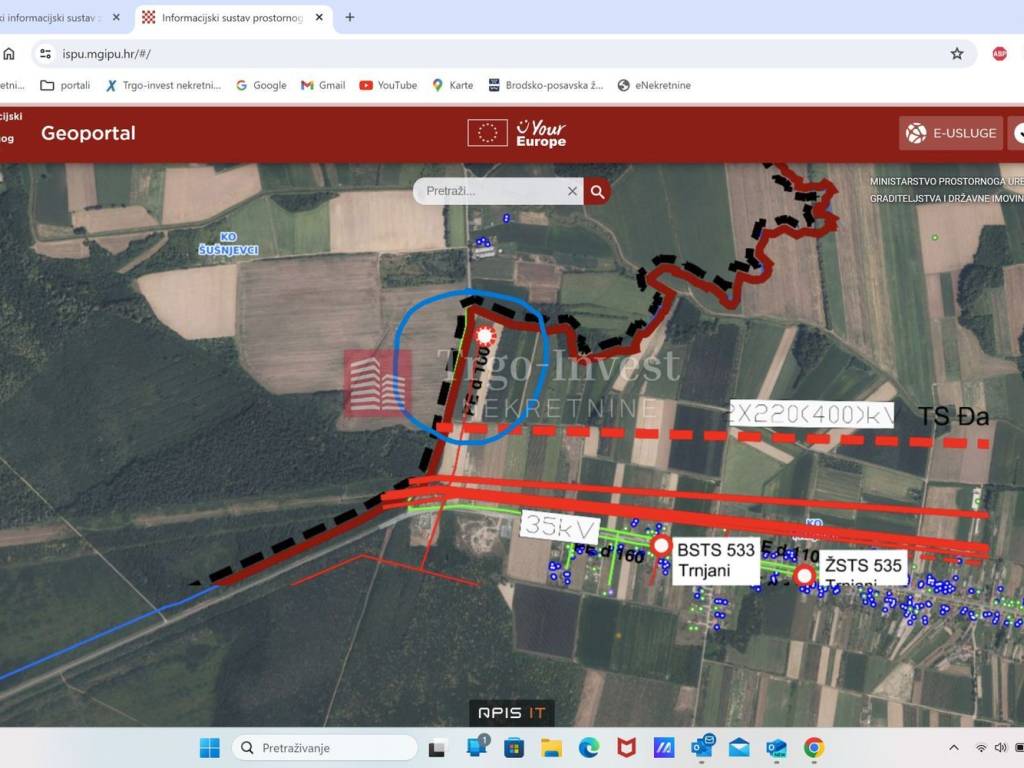The width and height of the screenshot is (1024, 768).
Task: Open the Gmail bookmark
Action: [x=323, y=85]
